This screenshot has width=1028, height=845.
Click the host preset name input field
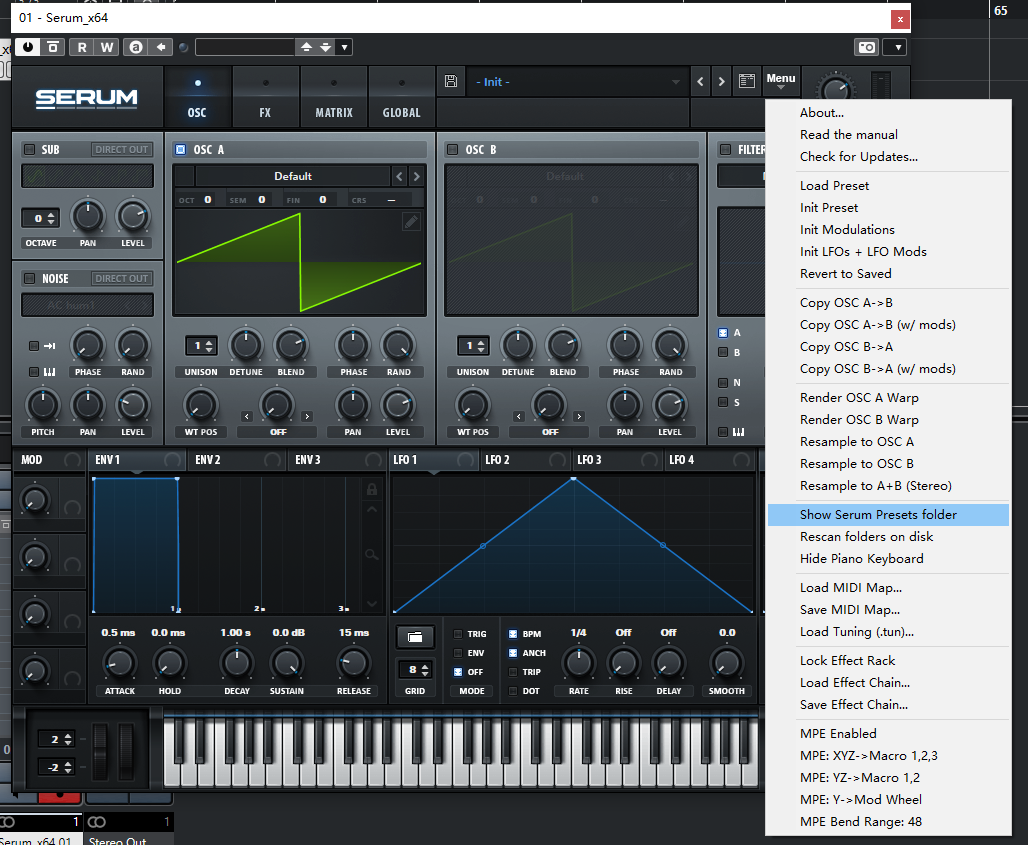point(245,47)
